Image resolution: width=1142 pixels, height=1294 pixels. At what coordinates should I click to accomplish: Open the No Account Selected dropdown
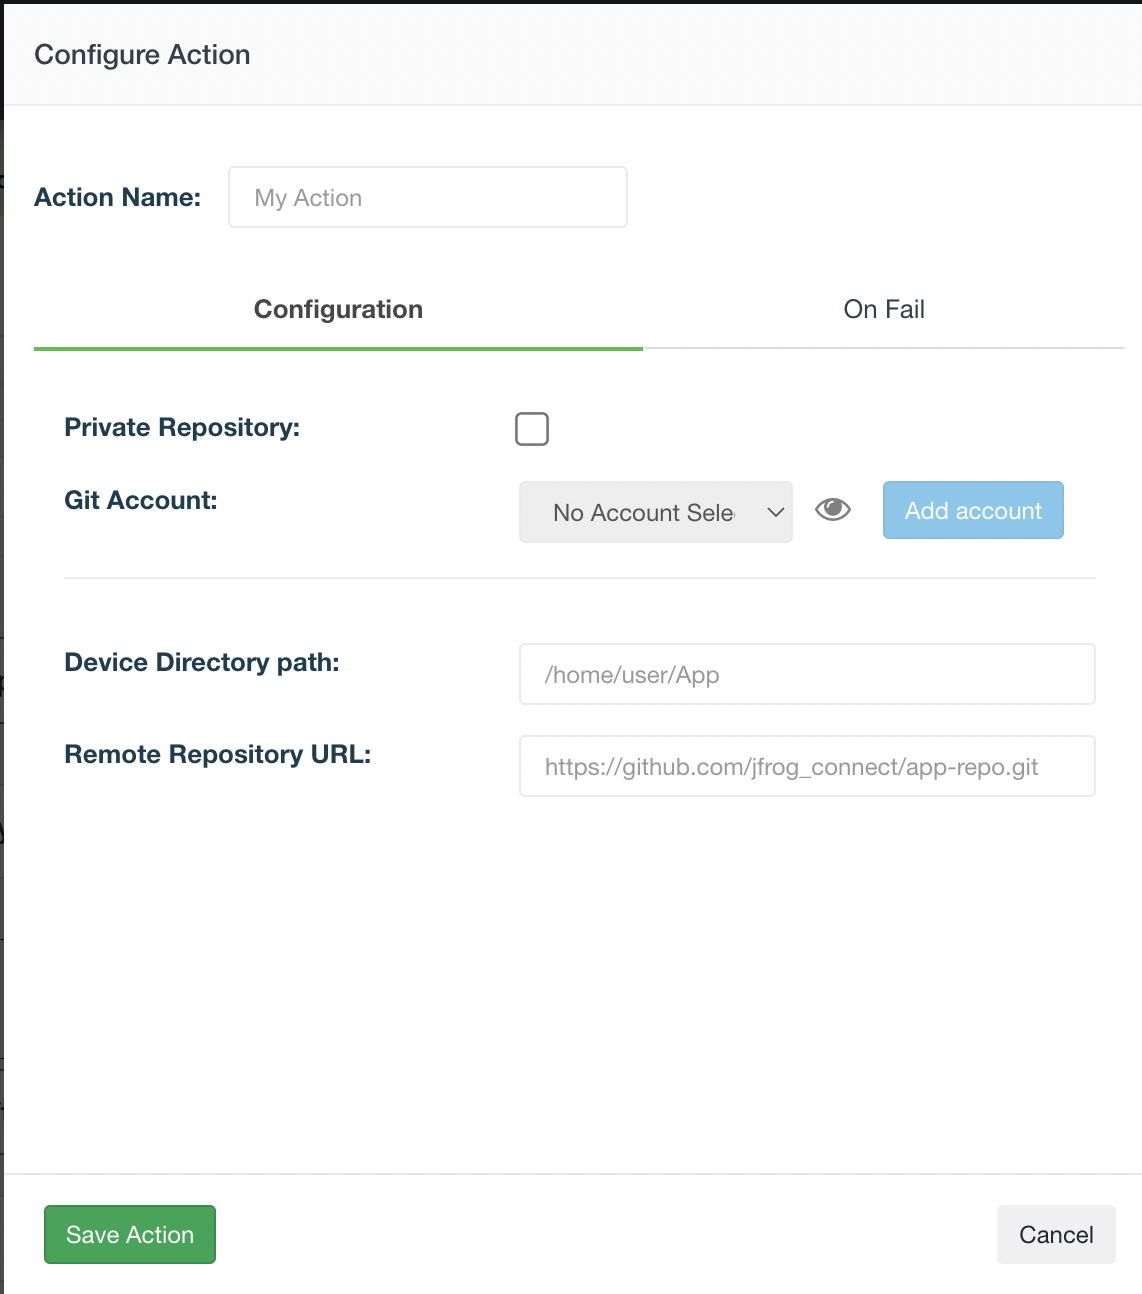(x=655, y=512)
